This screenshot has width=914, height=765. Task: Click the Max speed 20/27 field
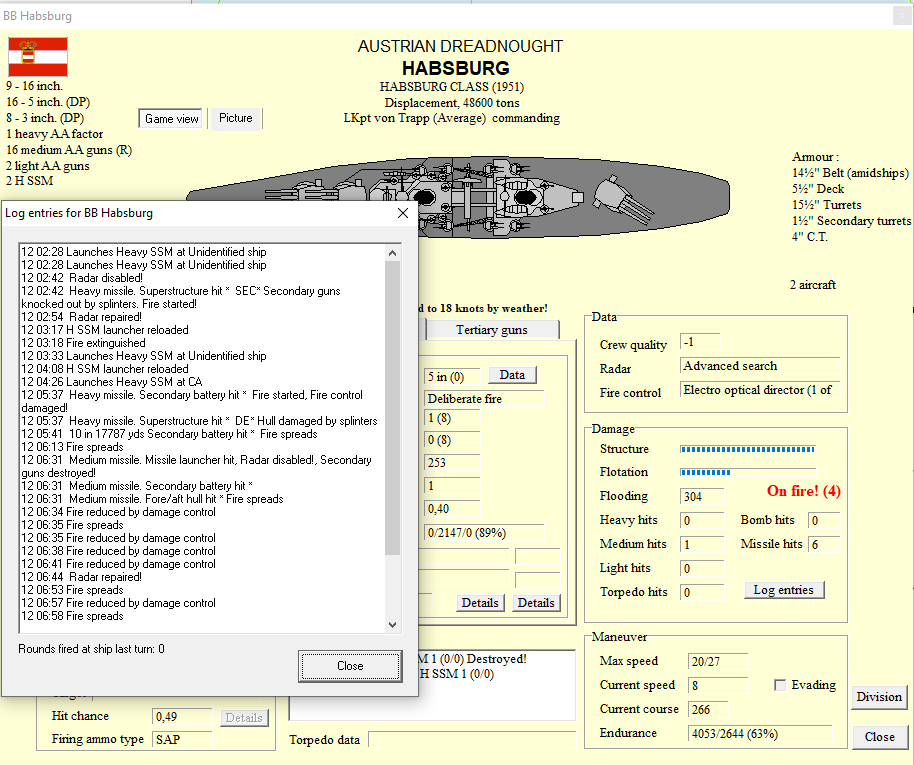(718, 662)
